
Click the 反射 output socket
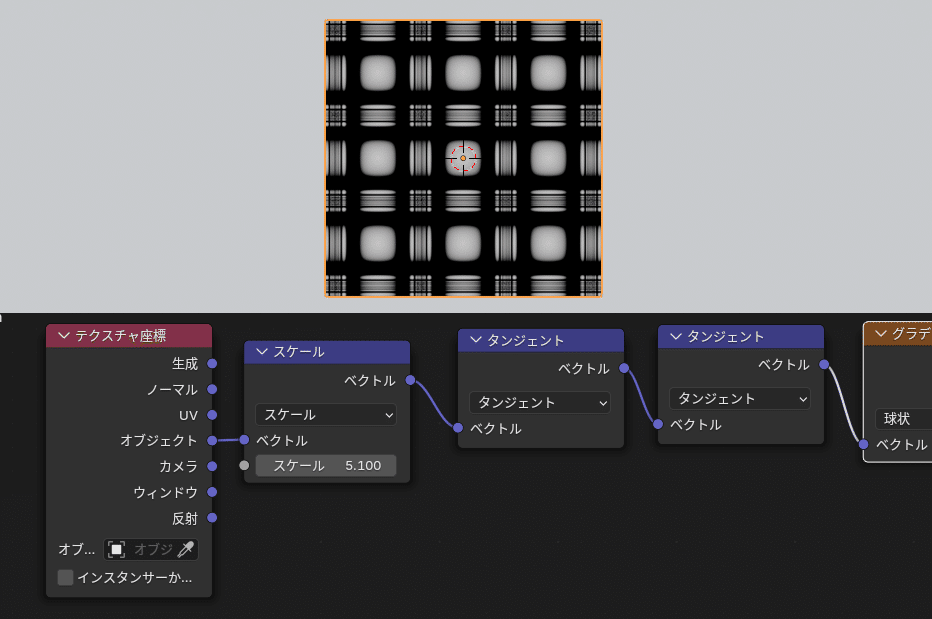coord(212,518)
